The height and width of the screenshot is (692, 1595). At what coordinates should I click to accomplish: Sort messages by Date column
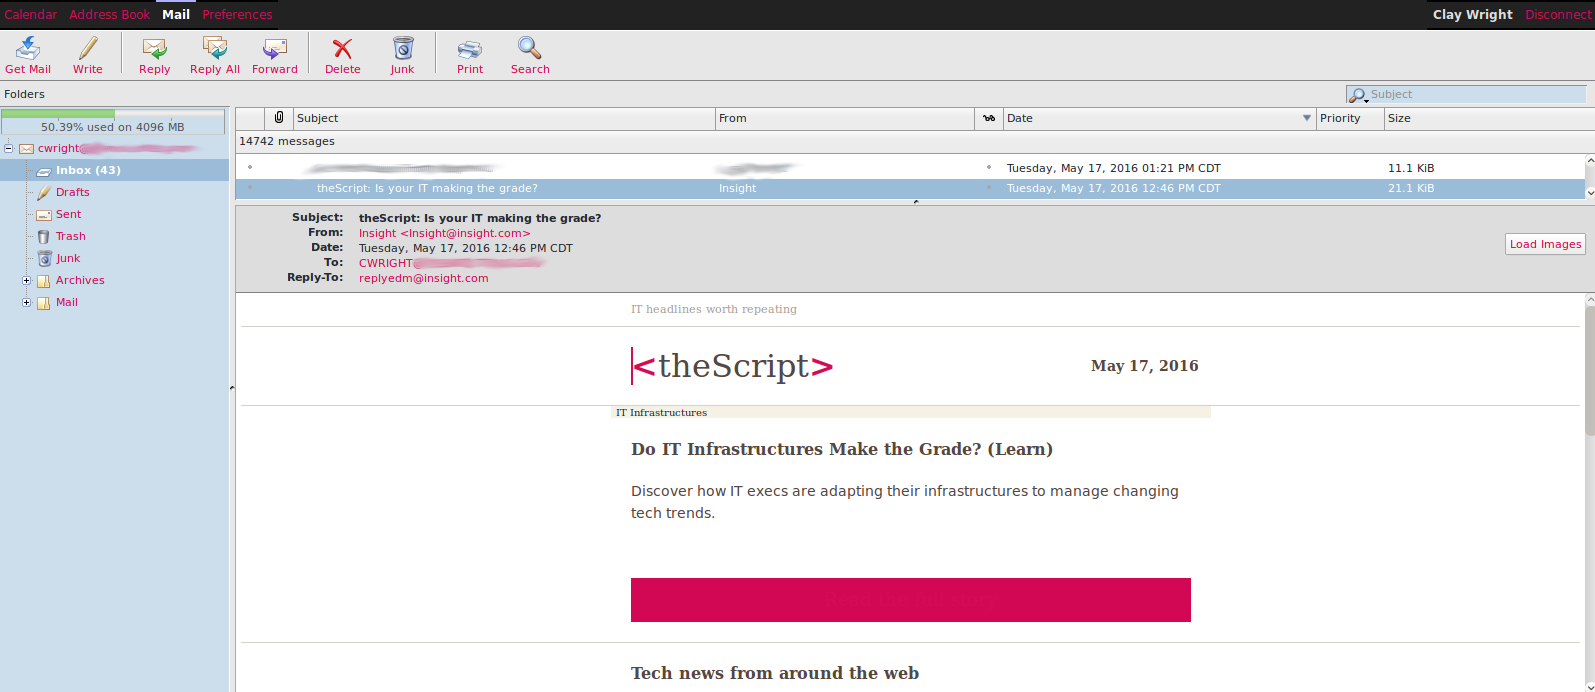pos(1150,118)
